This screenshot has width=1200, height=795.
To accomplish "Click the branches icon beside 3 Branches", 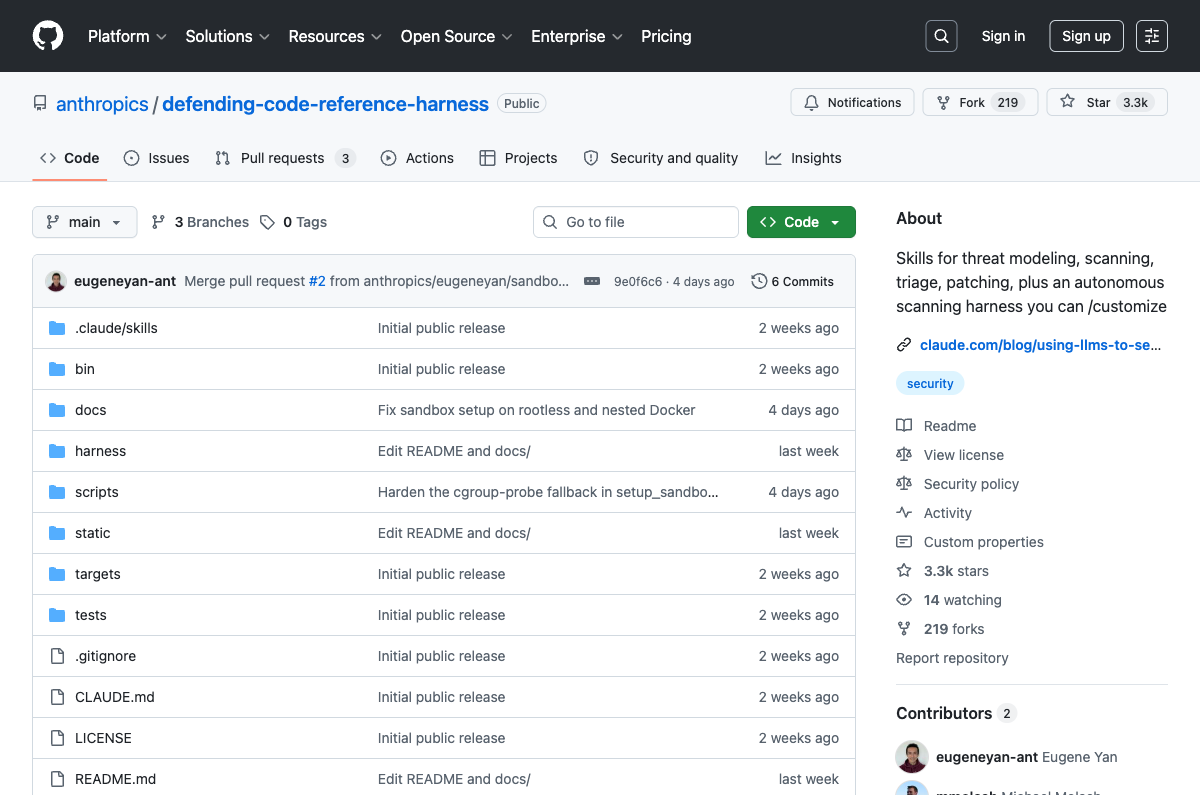I will tap(158, 222).
